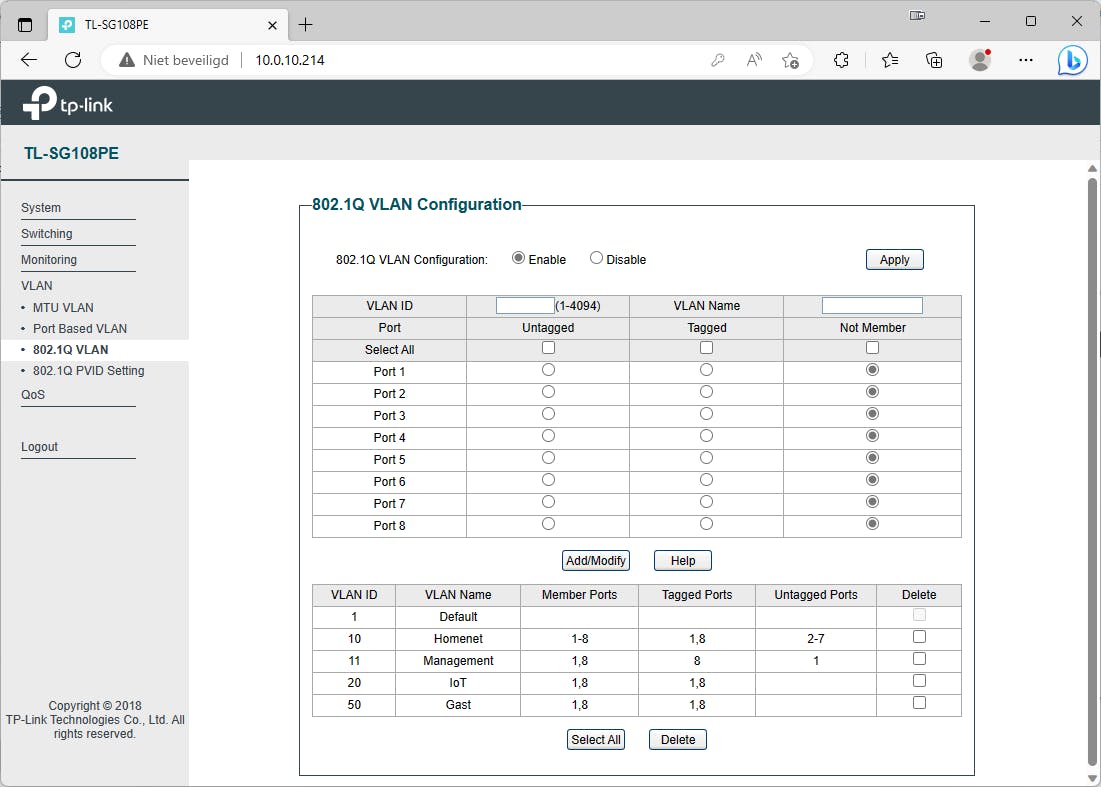Image resolution: width=1101 pixels, height=787 pixels.
Task: Click inside the VLAN Name input field
Action: click(x=871, y=305)
